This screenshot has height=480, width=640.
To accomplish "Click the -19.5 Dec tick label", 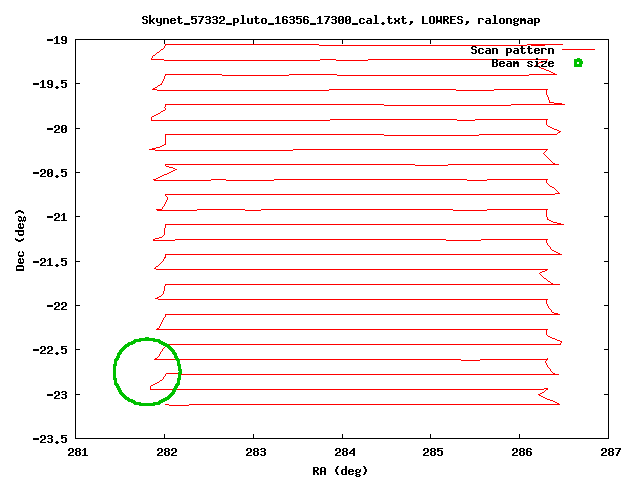I will point(50,84).
